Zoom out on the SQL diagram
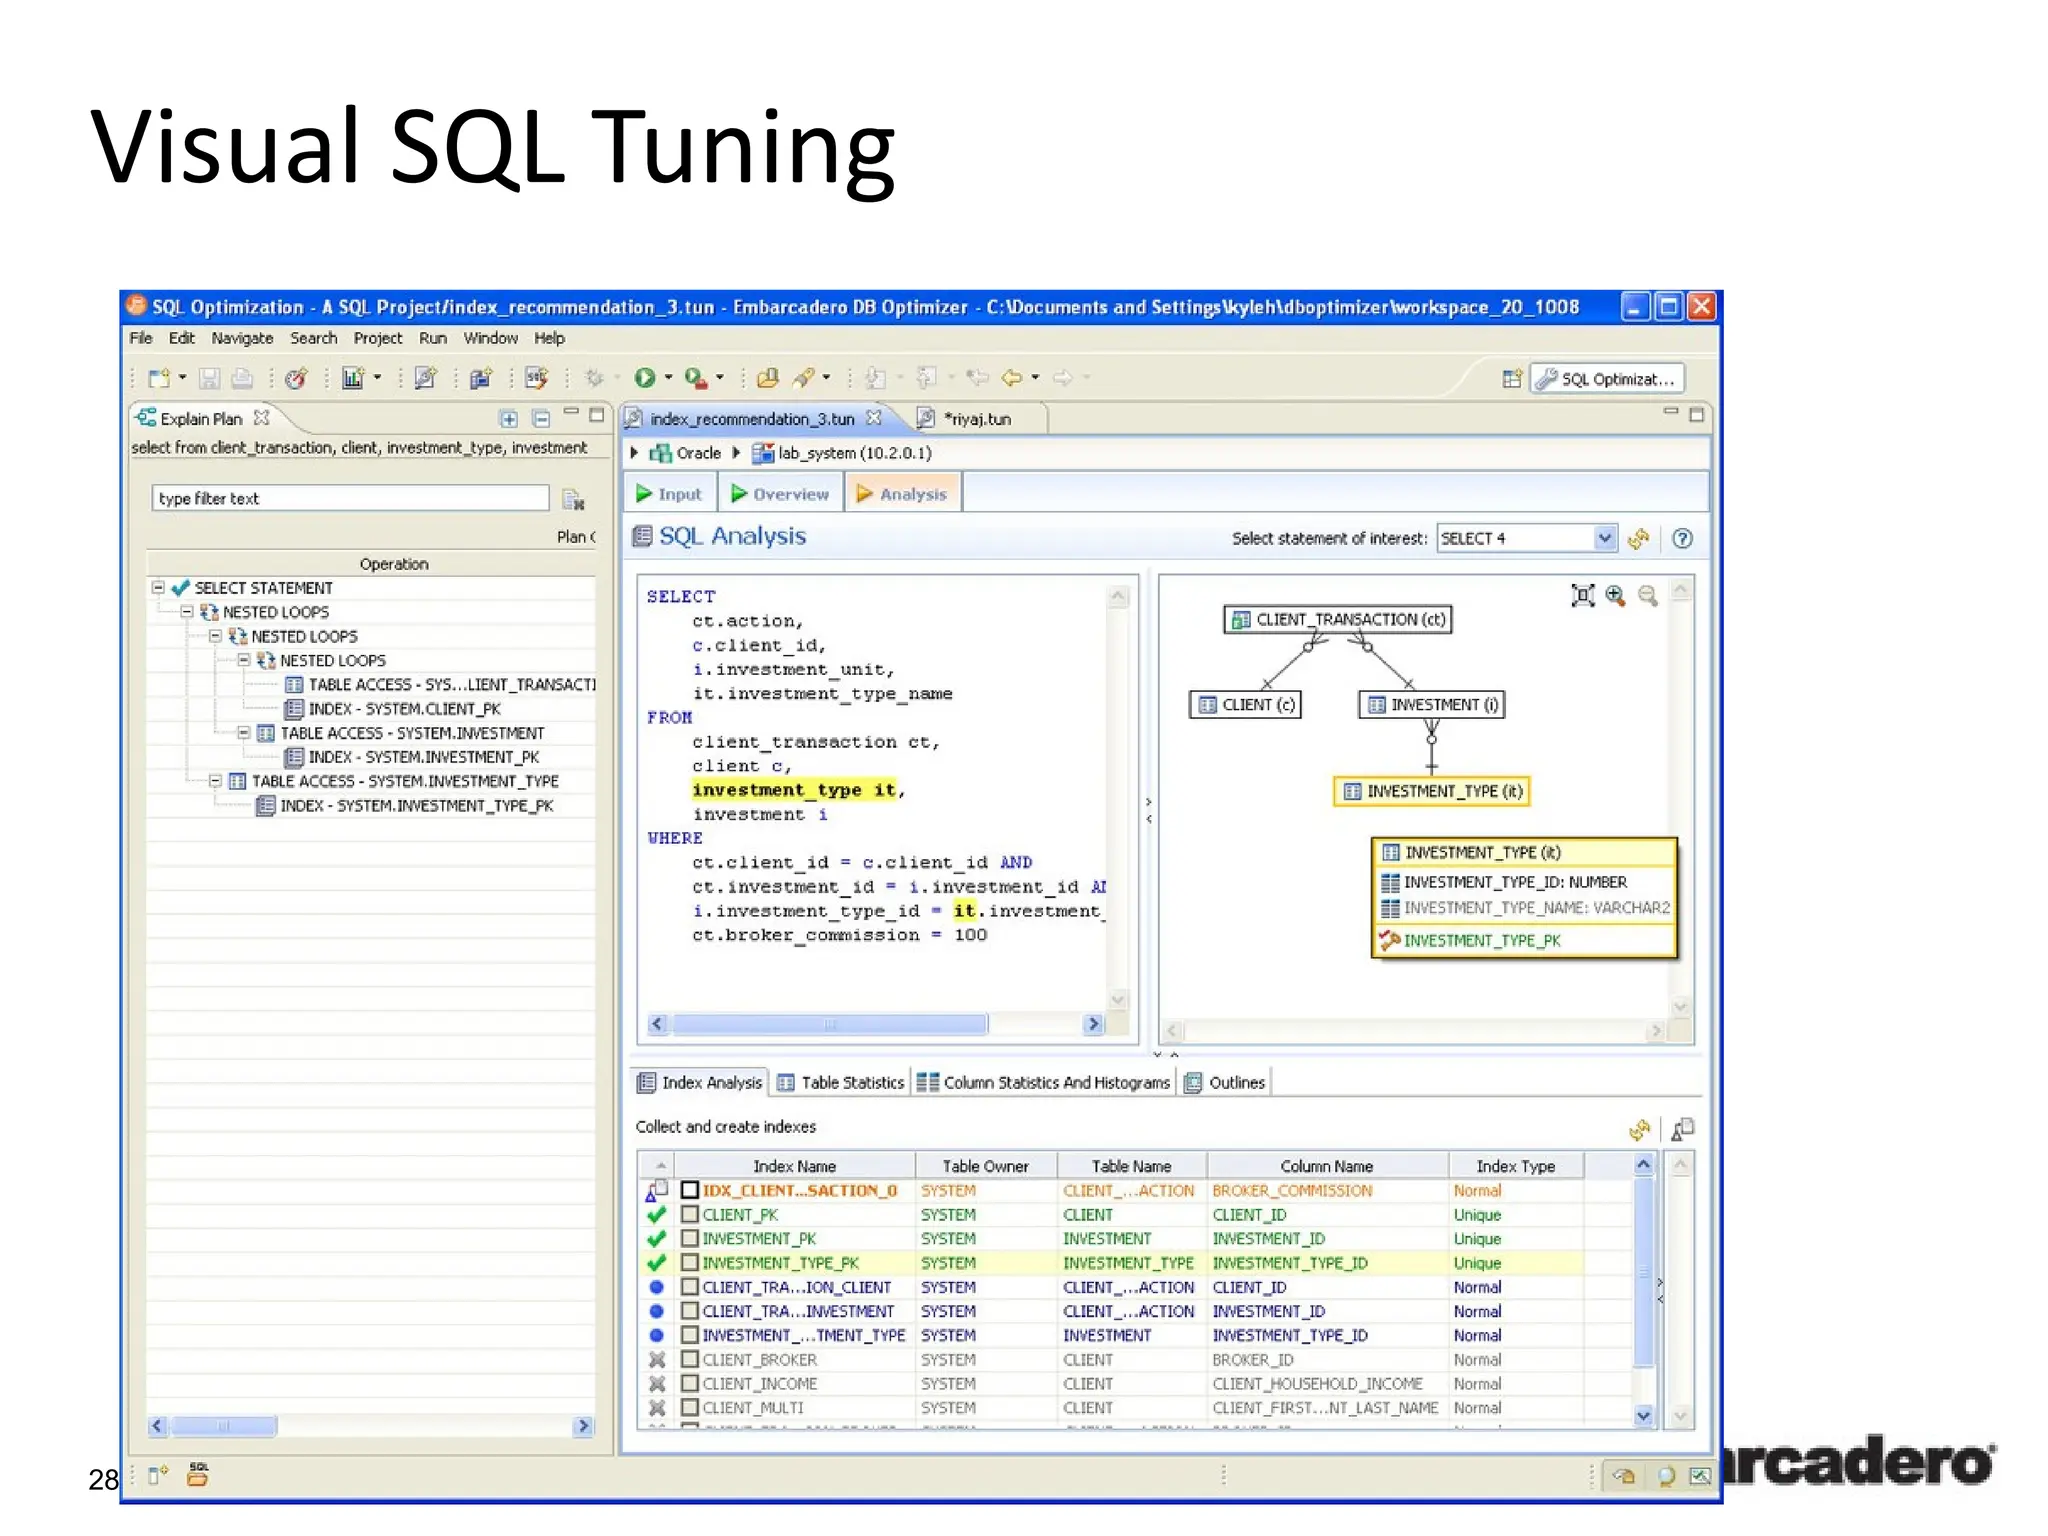Screen dimensions: 2048x1536 tap(1648, 596)
